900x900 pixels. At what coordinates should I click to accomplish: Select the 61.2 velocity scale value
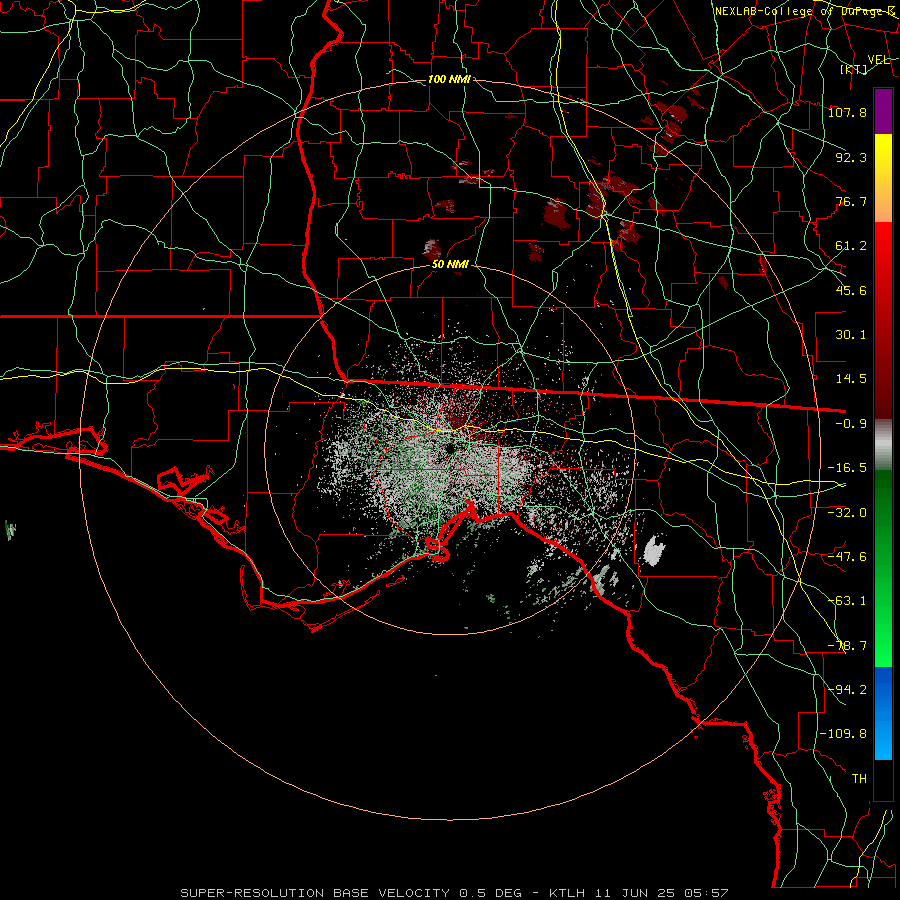click(x=851, y=246)
